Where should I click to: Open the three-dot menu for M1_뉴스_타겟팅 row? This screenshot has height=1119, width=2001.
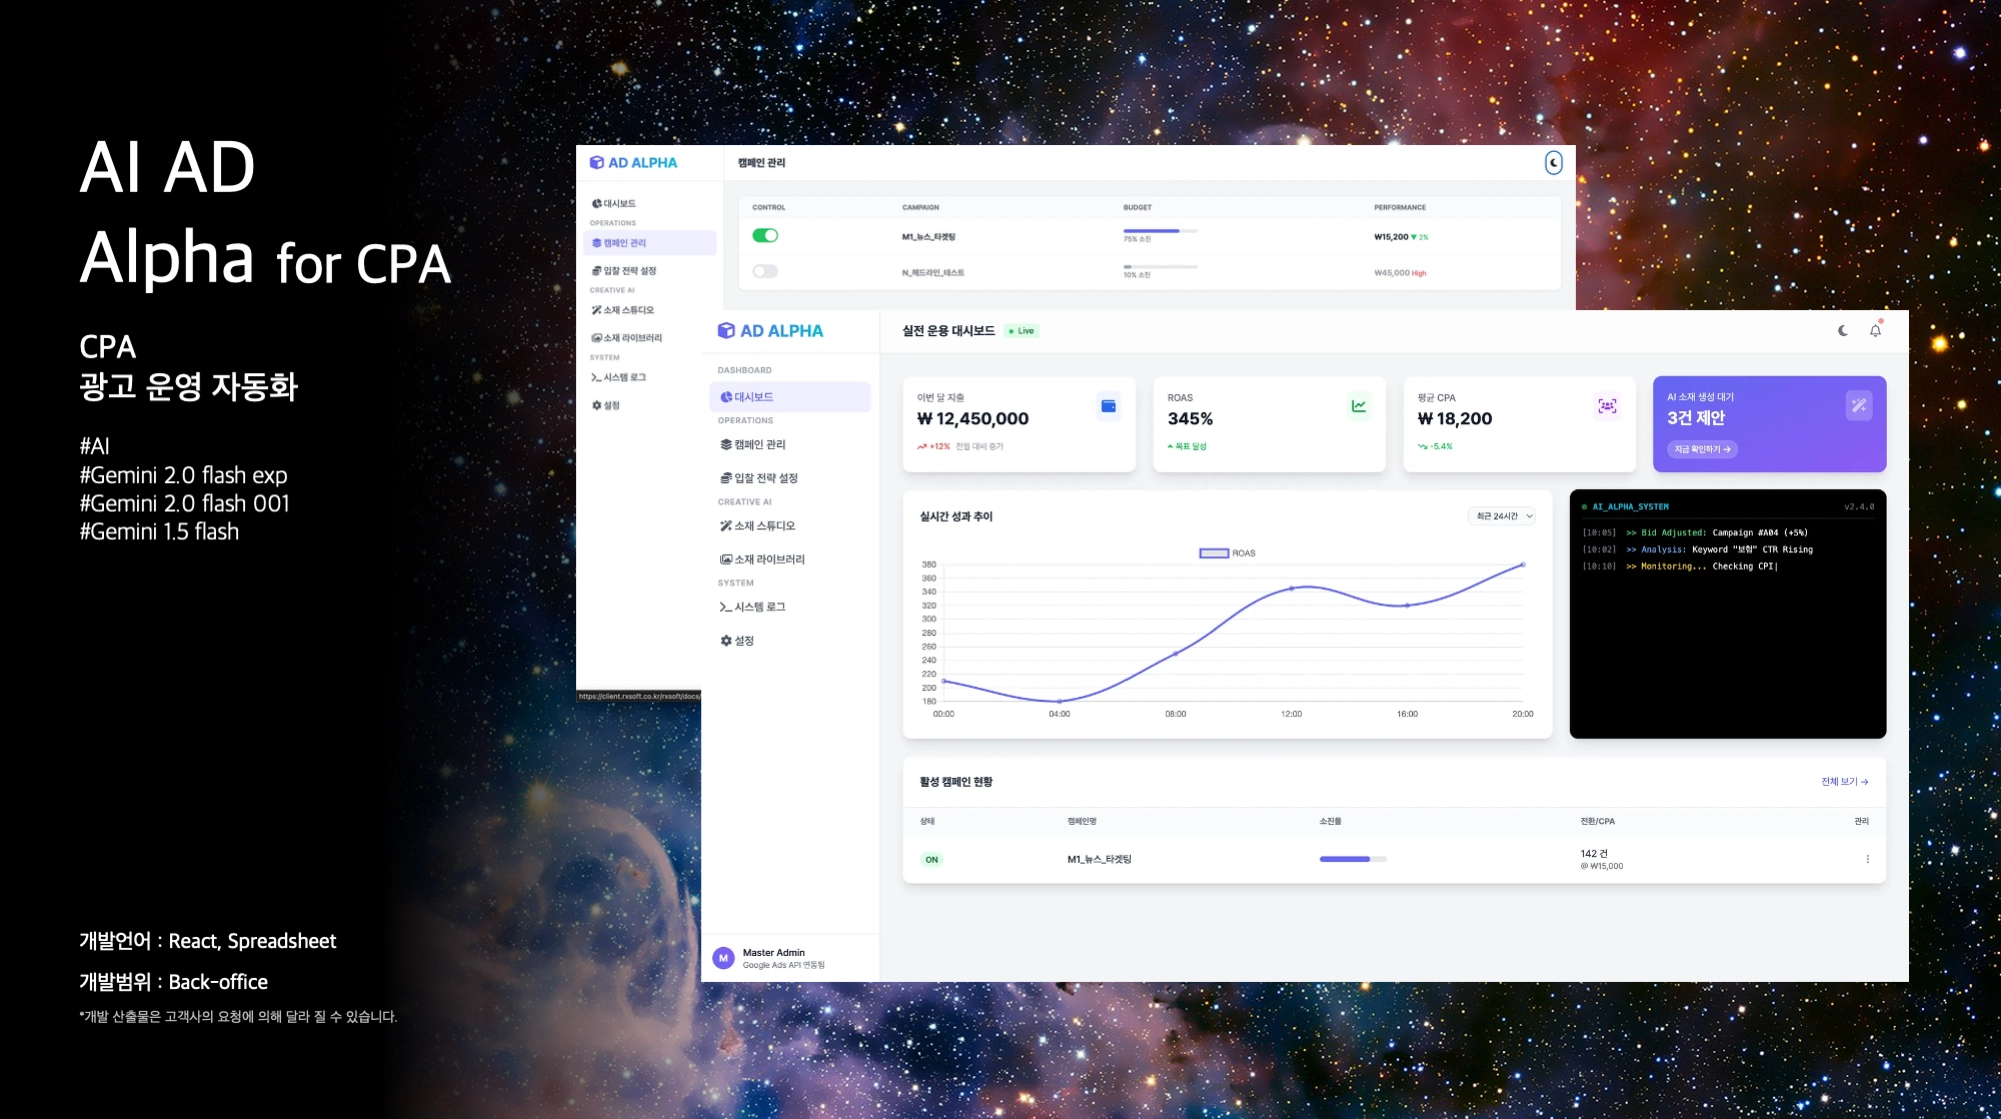[x=1867, y=859]
